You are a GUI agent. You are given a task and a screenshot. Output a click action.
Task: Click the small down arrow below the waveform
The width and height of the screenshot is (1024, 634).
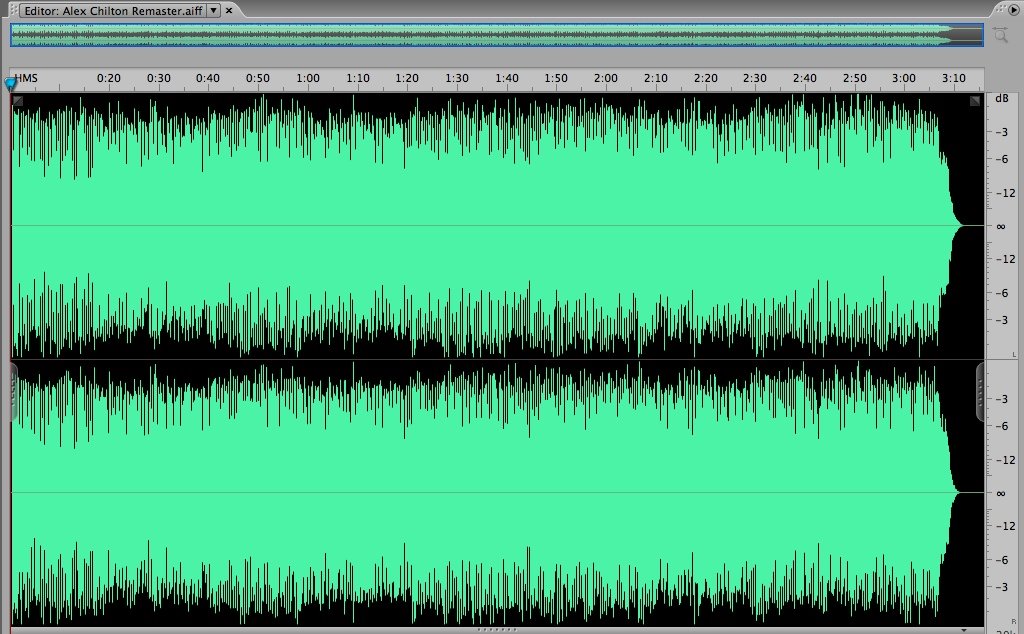[964, 630]
